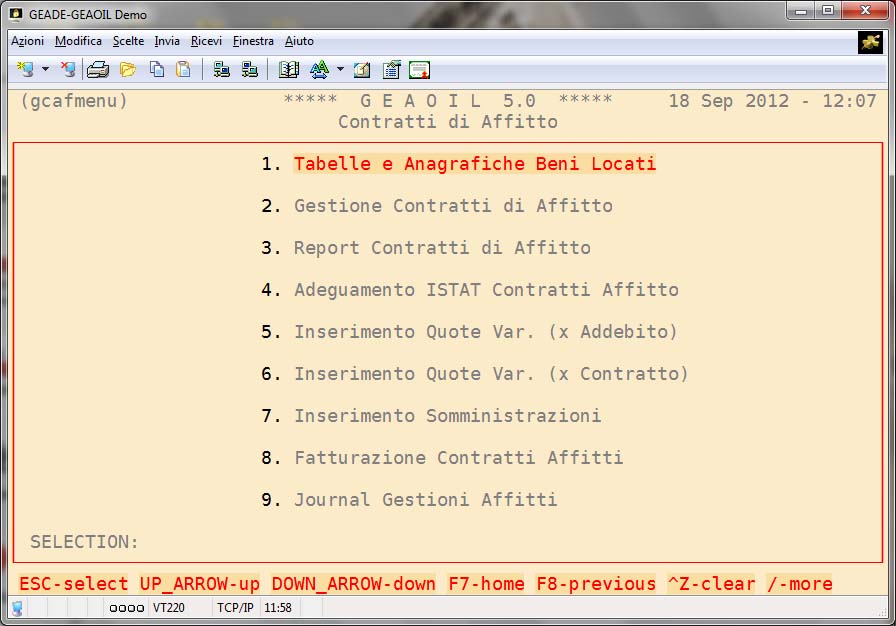
Task: Select Tabelle e Anagrafiche Beni Locati
Action: [x=474, y=164]
